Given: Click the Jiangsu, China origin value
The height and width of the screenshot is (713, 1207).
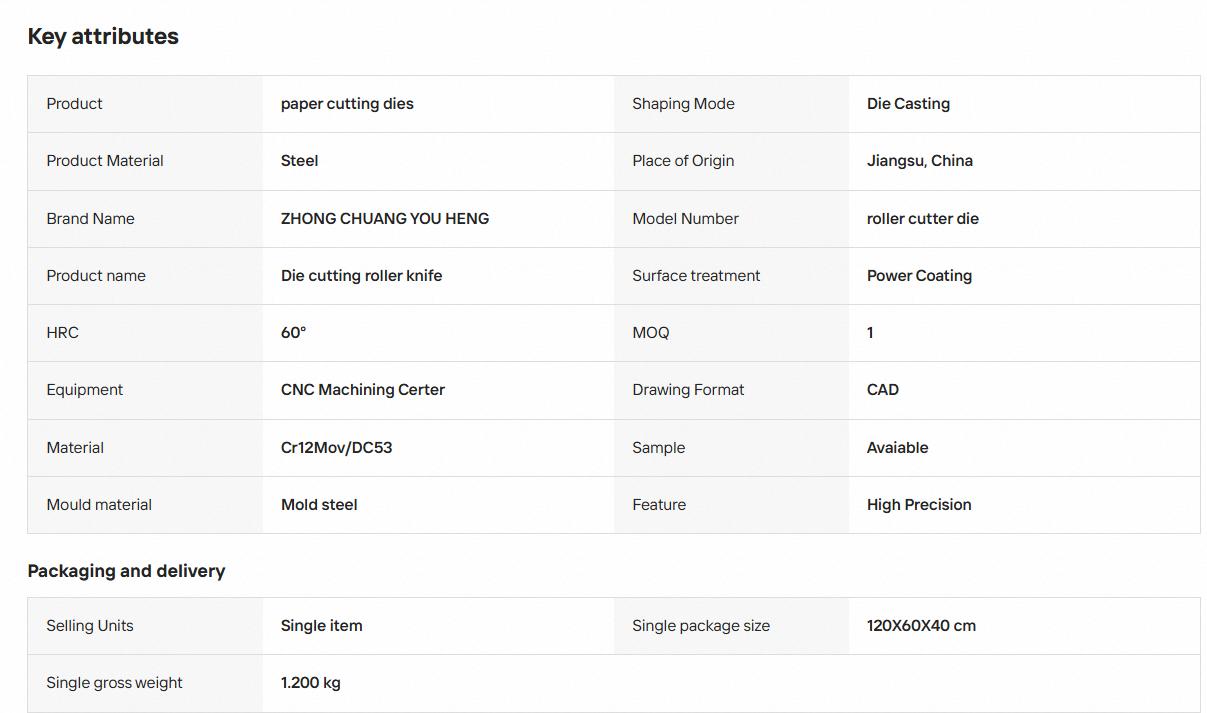Looking at the screenshot, I should pos(920,161).
